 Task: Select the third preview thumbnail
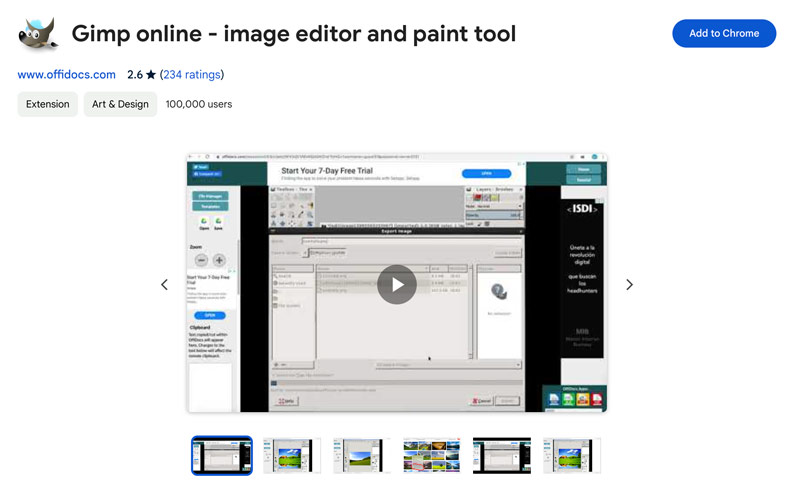pos(362,455)
